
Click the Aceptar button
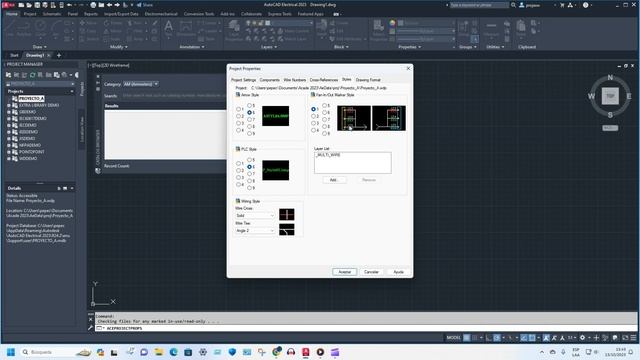(344, 272)
